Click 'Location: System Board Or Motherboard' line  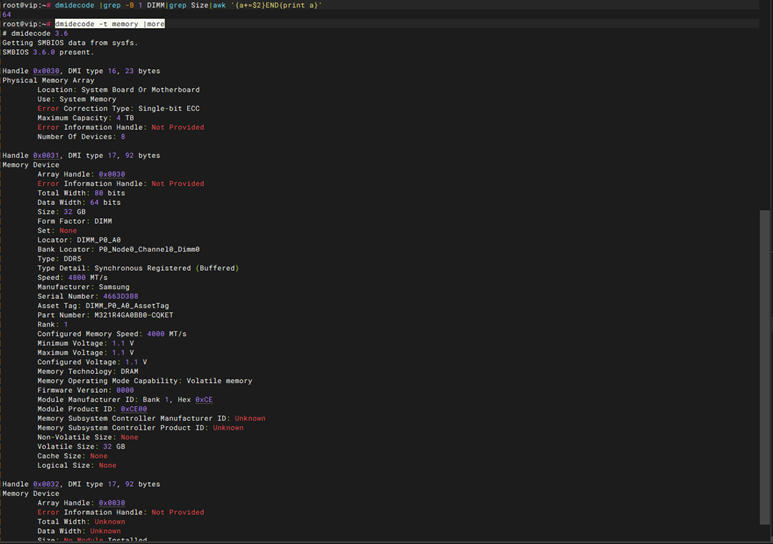click(118, 90)
